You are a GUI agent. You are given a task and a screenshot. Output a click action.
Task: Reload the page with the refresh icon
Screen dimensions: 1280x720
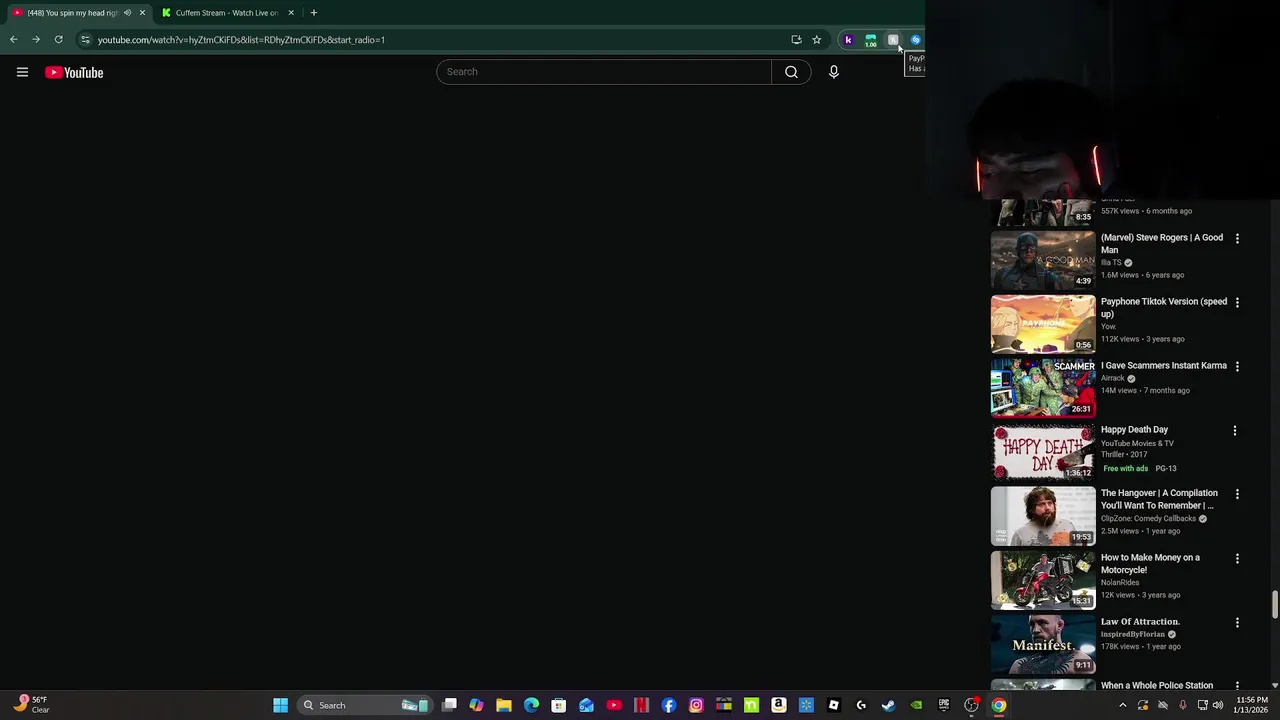[x=59, y=40]
